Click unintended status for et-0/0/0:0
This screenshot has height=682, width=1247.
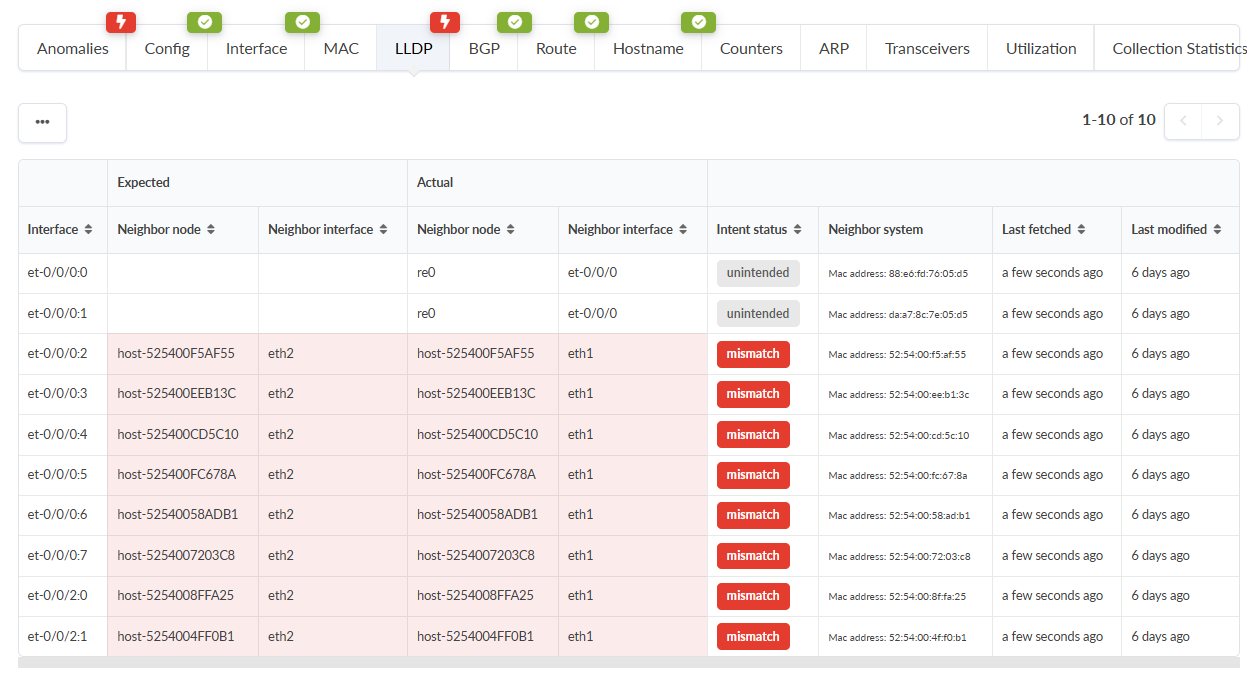click(758, 273)
